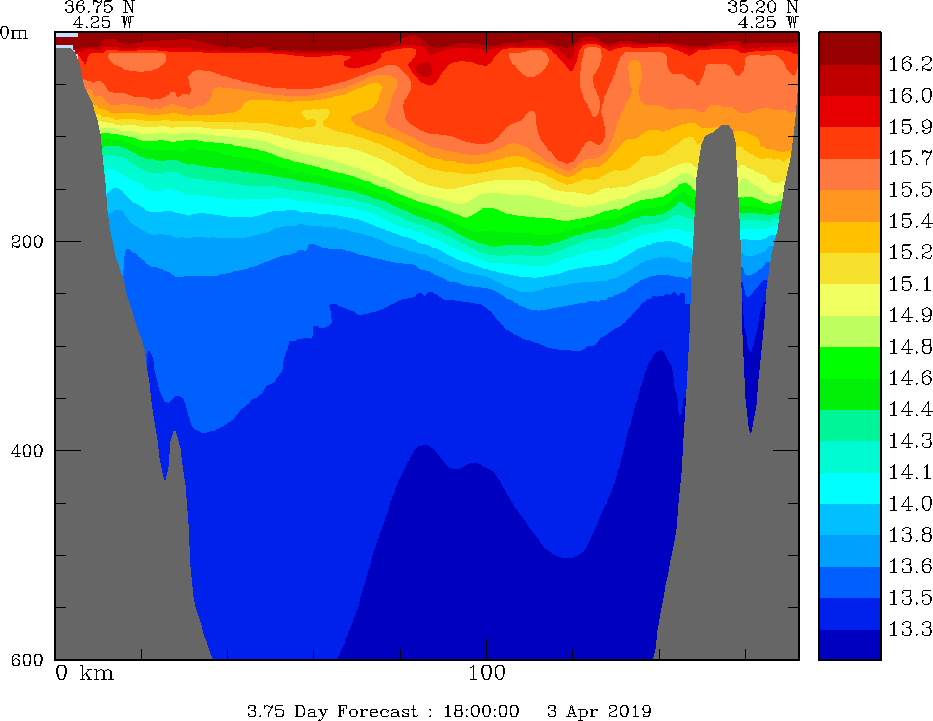The height and width of the screenshot is (721, 933).
Task: Select the darkest navy swatch below 13.3
Action: coord(849,645)
